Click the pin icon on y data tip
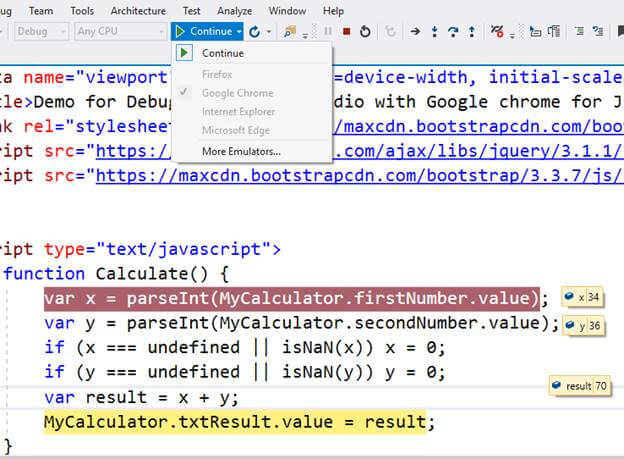 coord(570,325)
